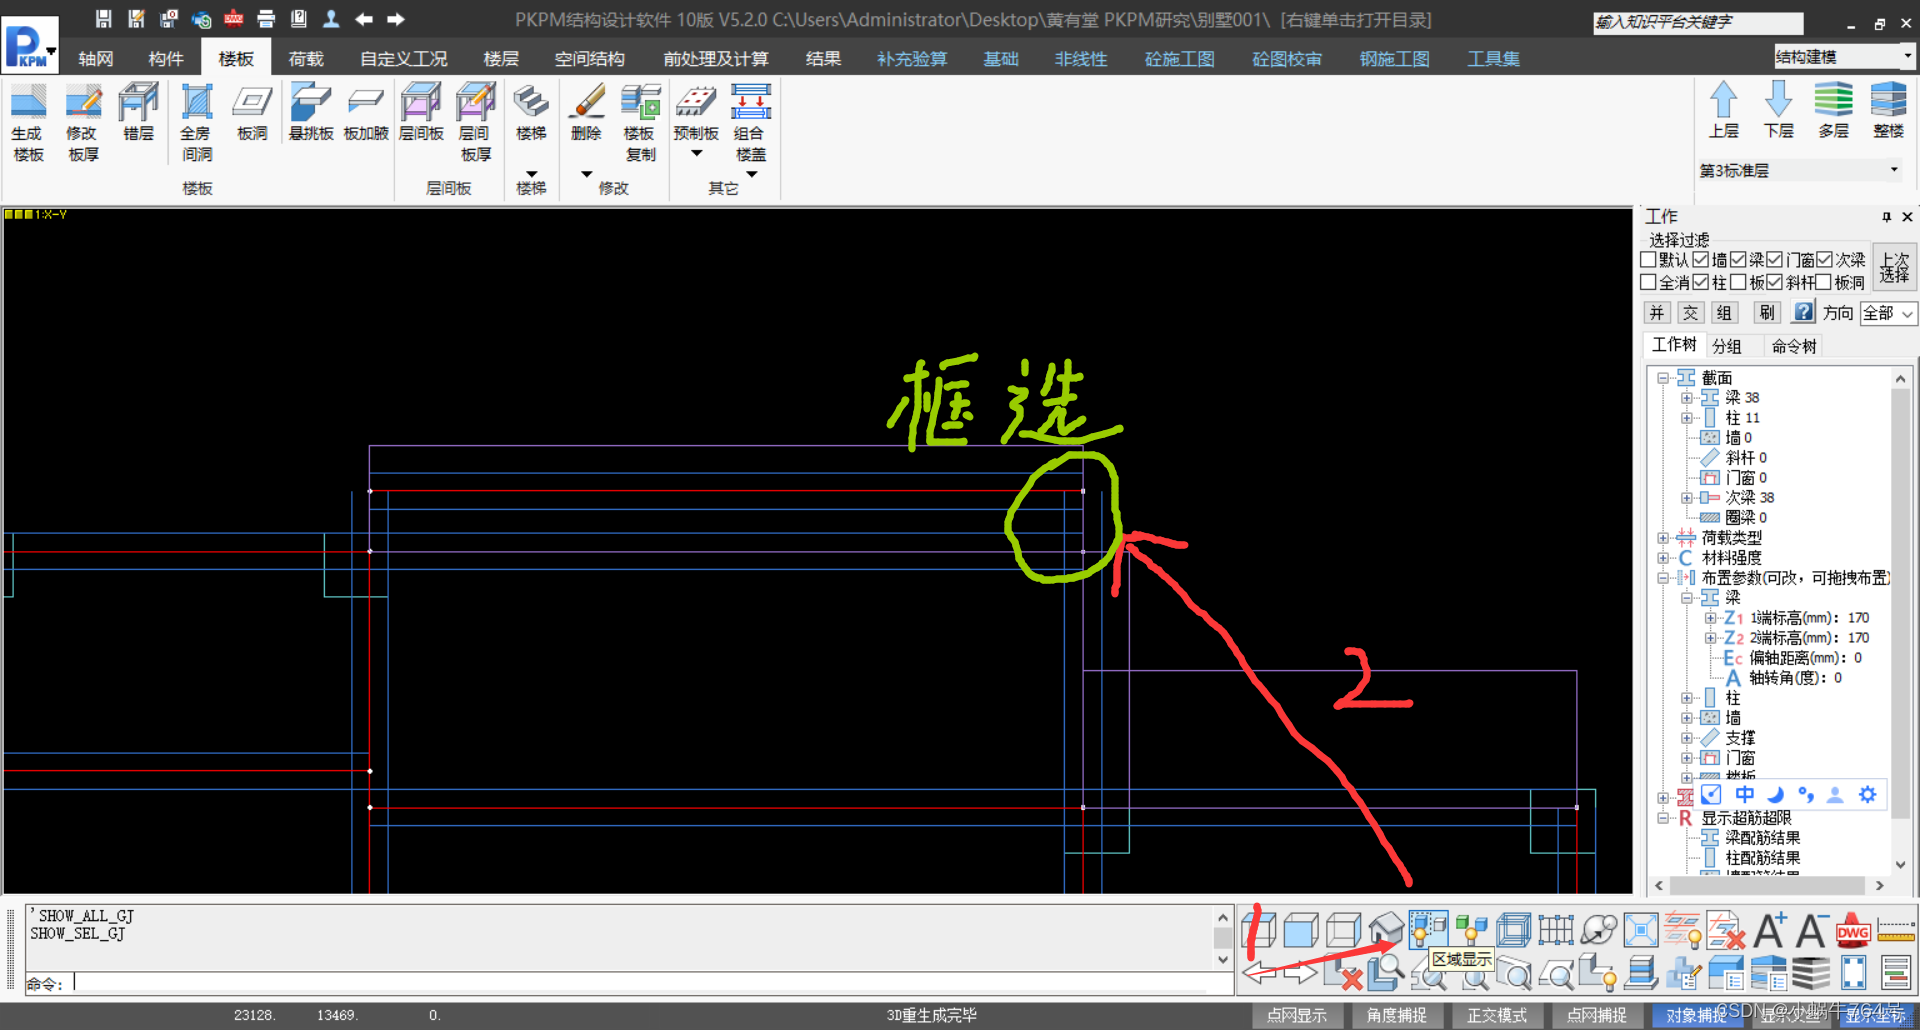Expand the 次梁 38 tree node
This screenshot has width=1920, height=1030.
point(1686,498)
